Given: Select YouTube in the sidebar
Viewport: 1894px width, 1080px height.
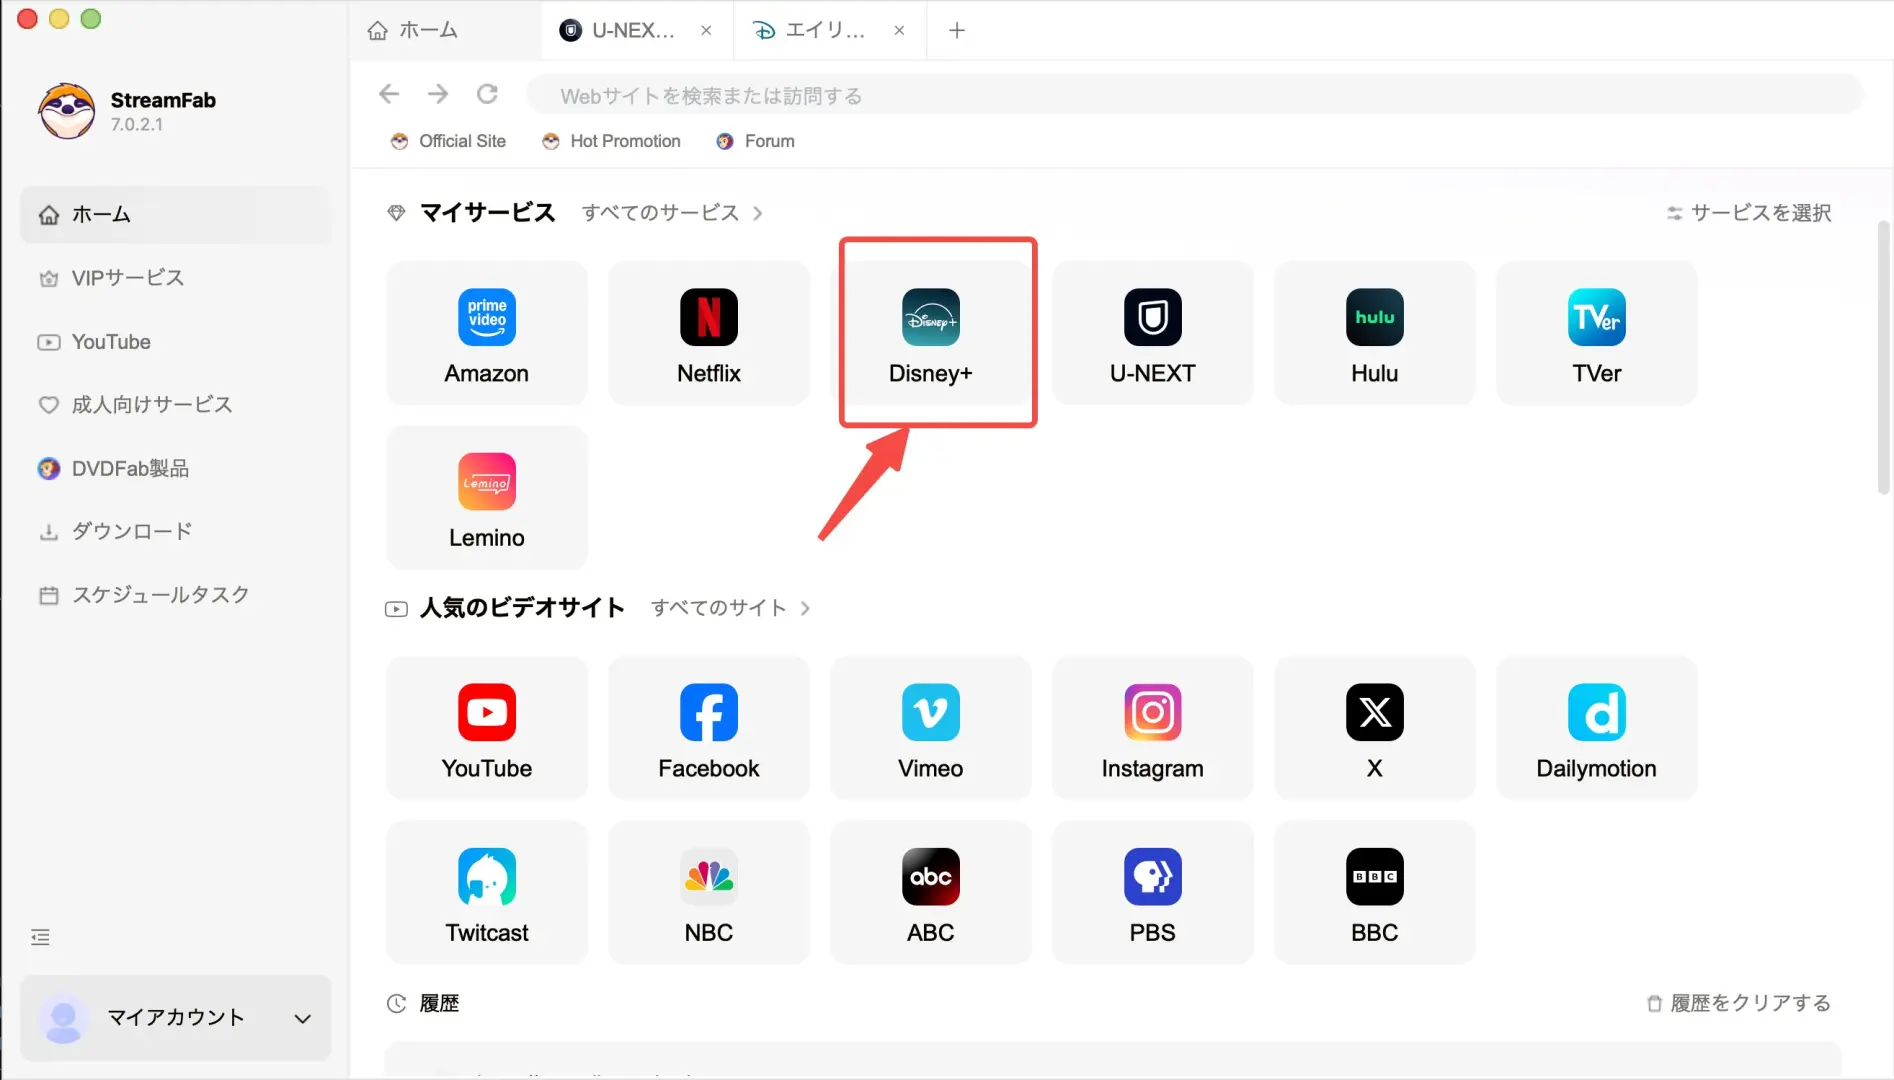Looking at the screenshot, I should (x=175, y=342).
